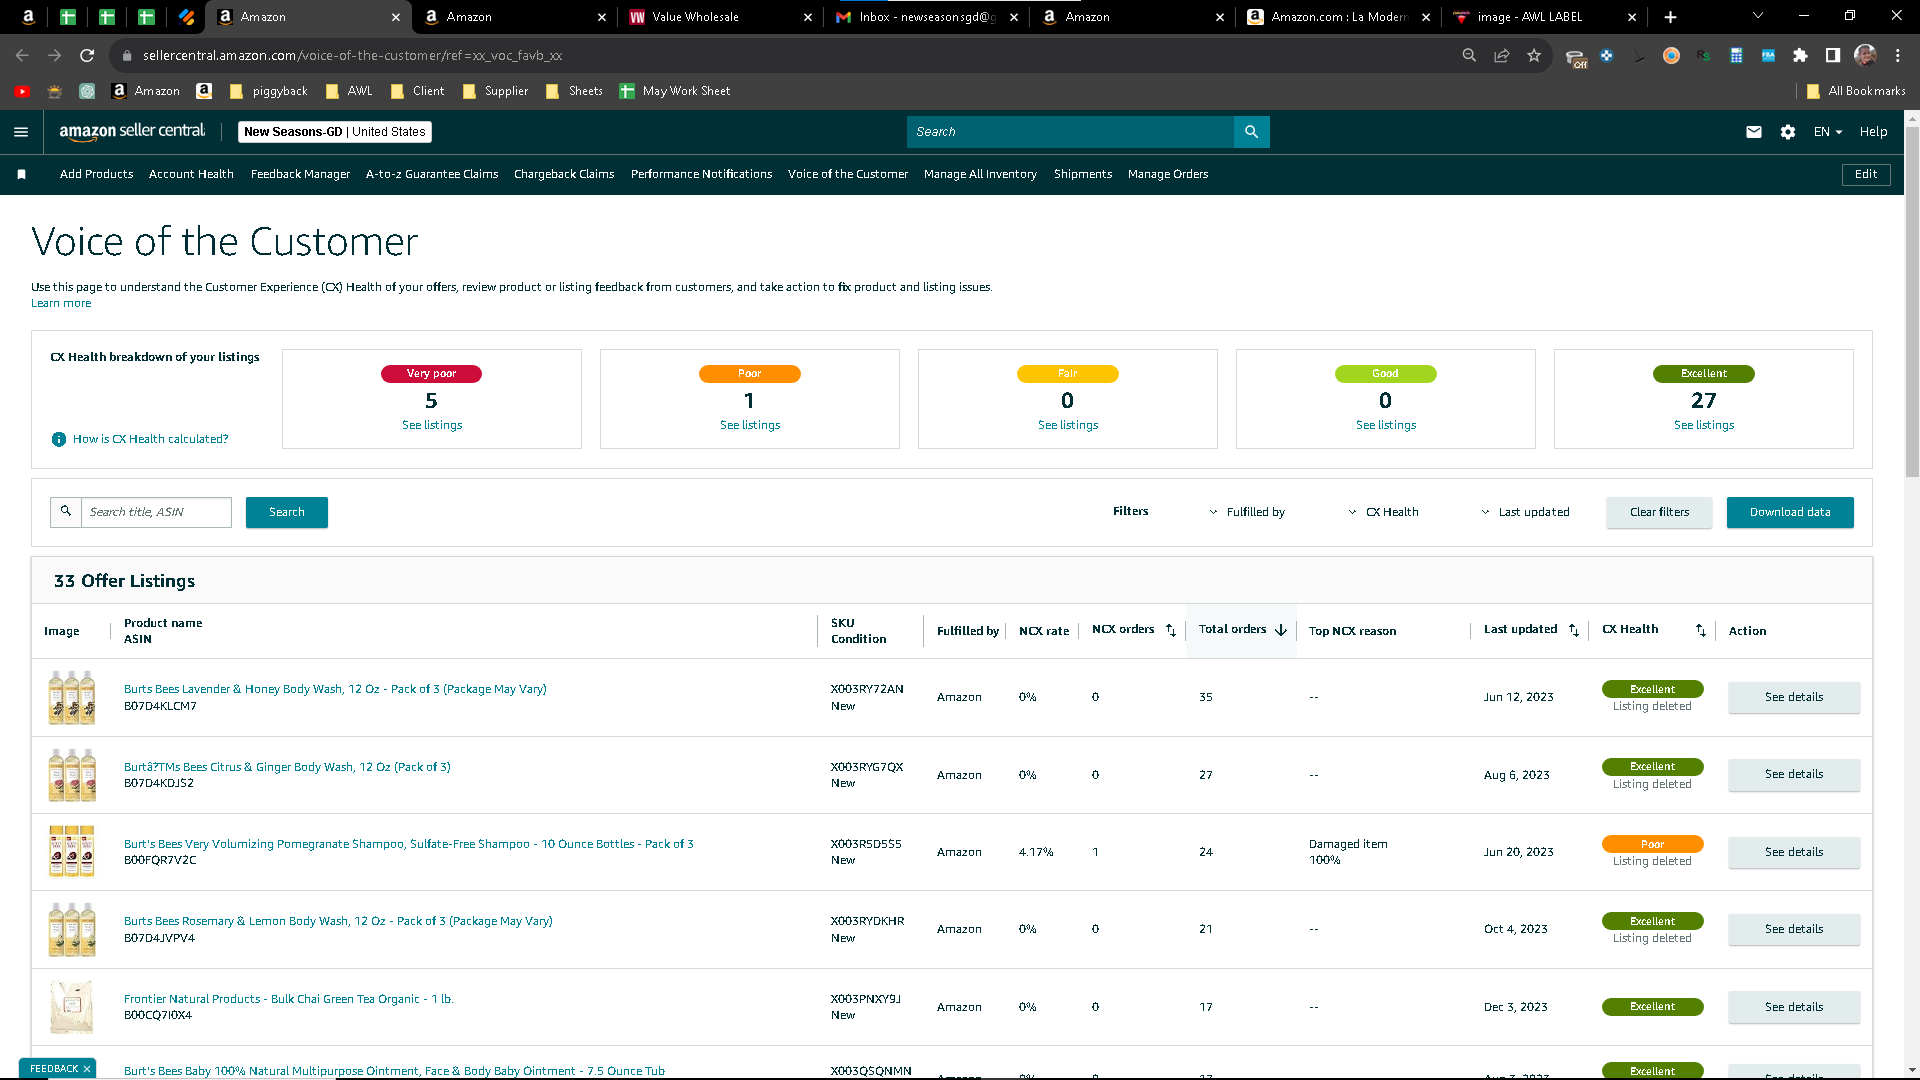Close the FEEDBACK widget with its X
The height and width of the screenshot is (1080, 1920).
[87, 1069]
